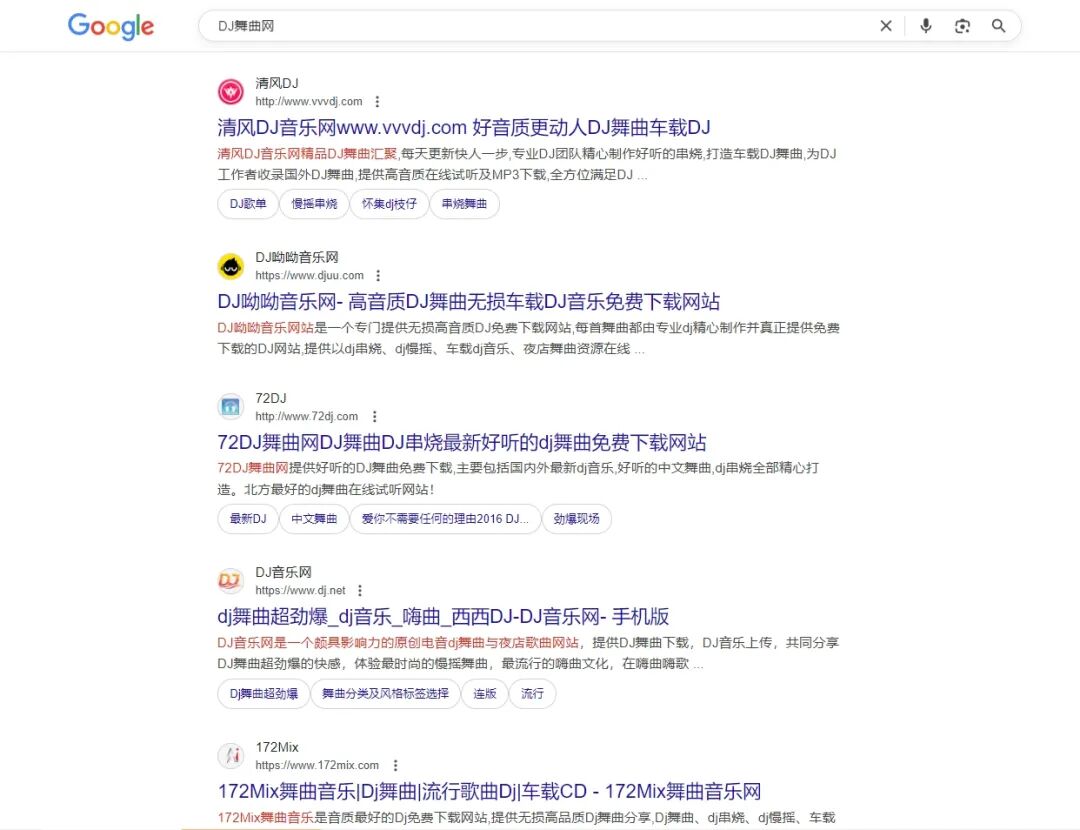Click the DJ呦呦音乐网 favicon

point(231,266)
